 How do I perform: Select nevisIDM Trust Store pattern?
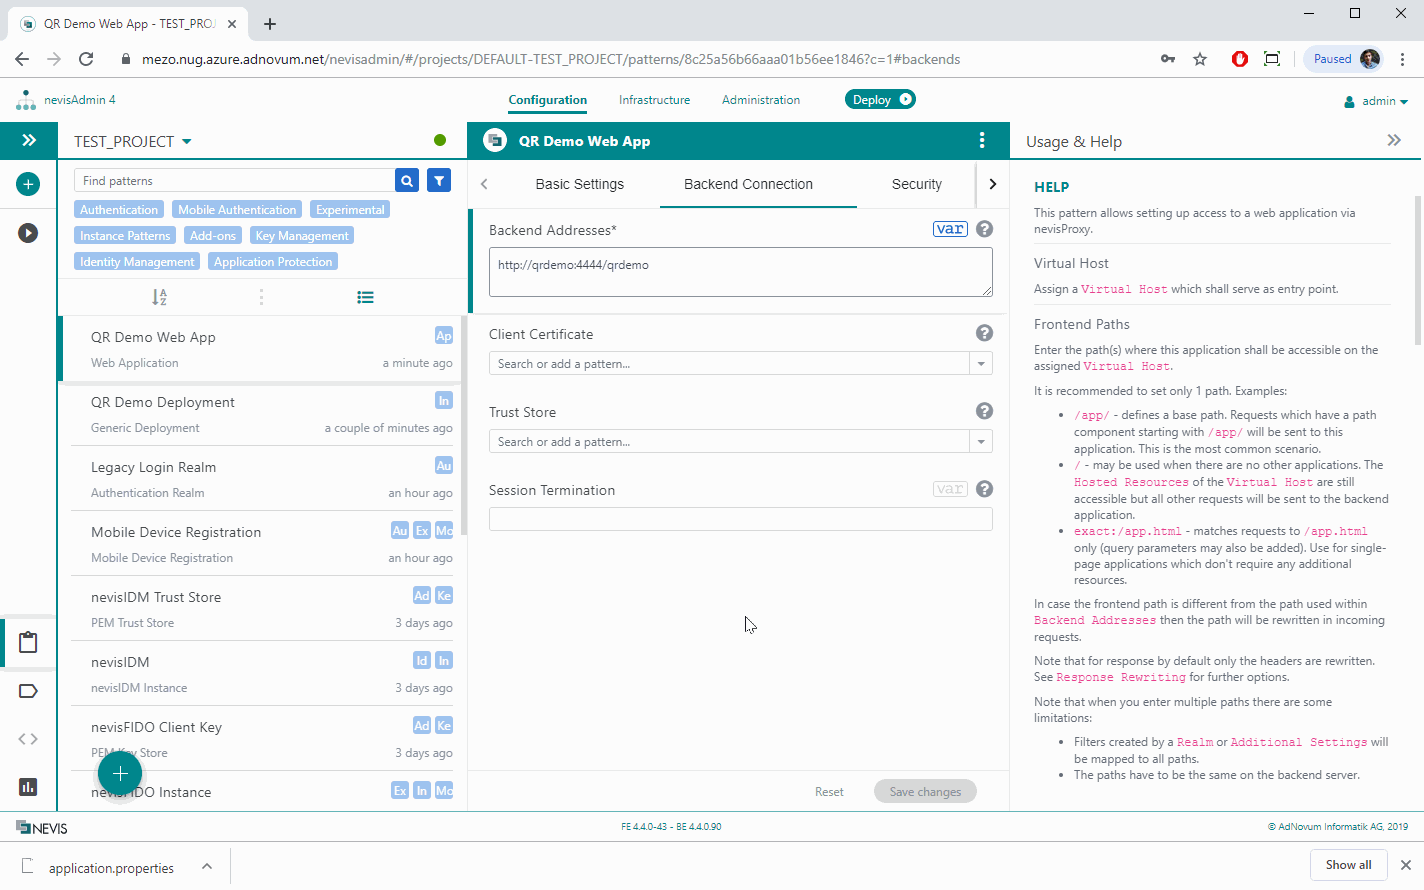click(x=260, y=609)
